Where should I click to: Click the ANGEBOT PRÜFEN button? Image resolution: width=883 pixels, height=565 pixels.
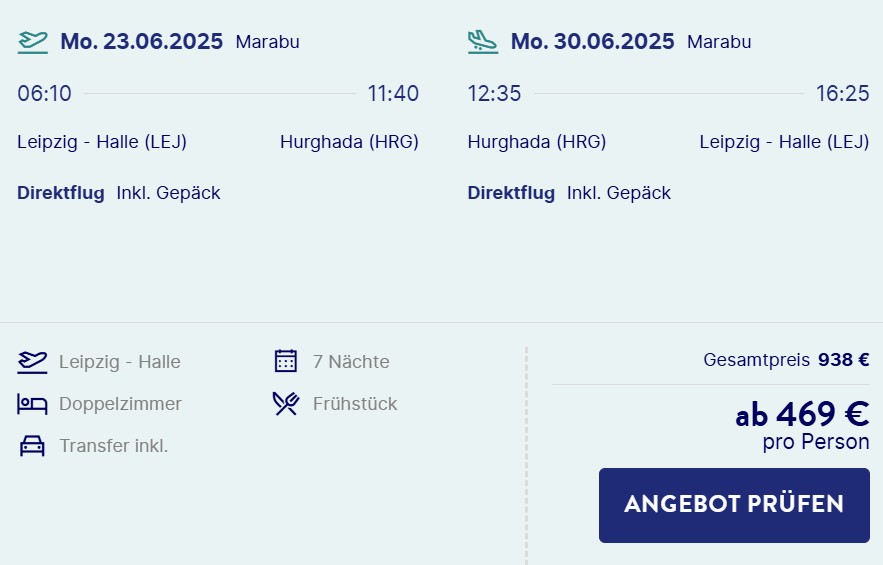click(x=734, y=505)
